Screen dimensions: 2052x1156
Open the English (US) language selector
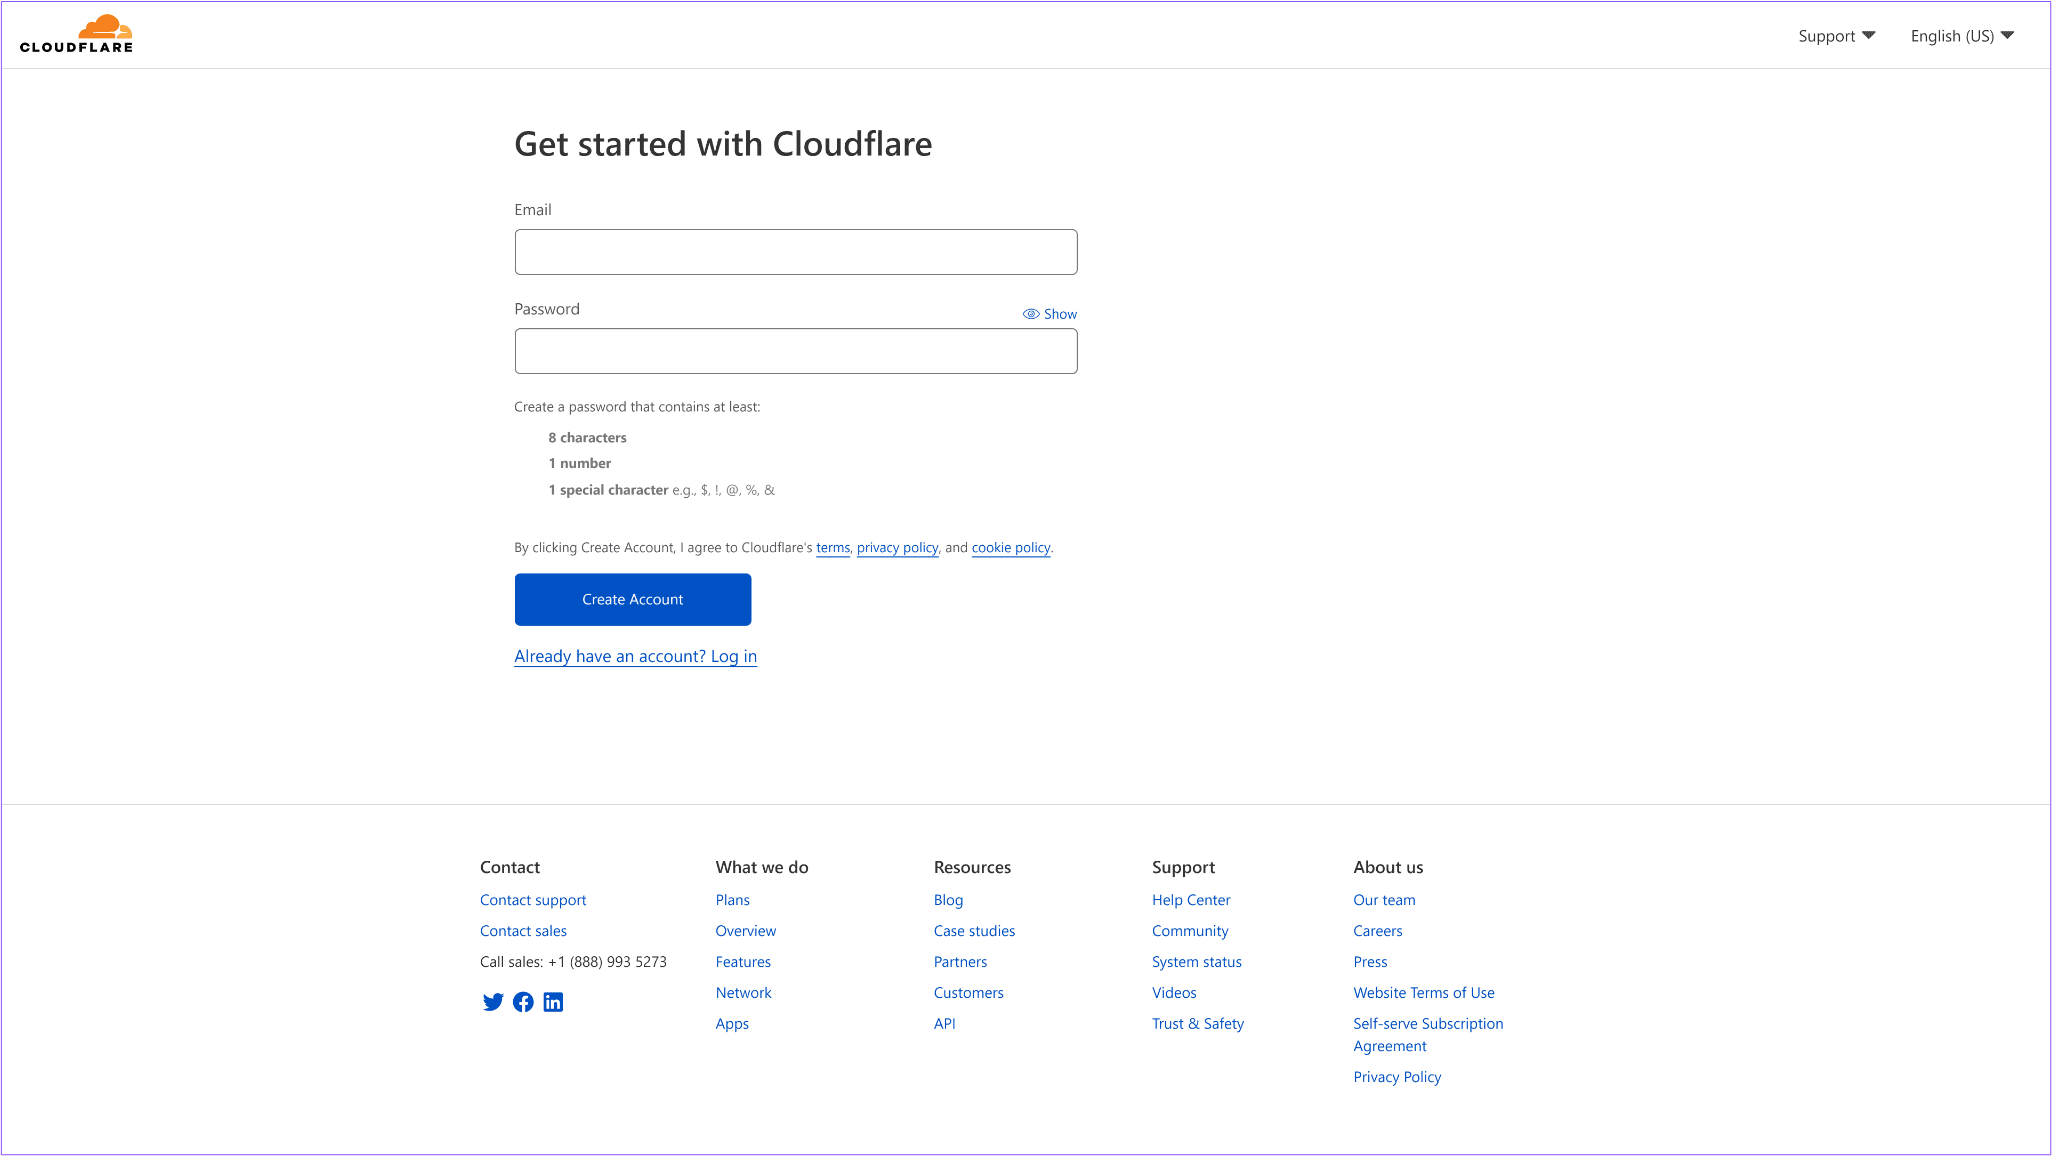(1962, 36)
